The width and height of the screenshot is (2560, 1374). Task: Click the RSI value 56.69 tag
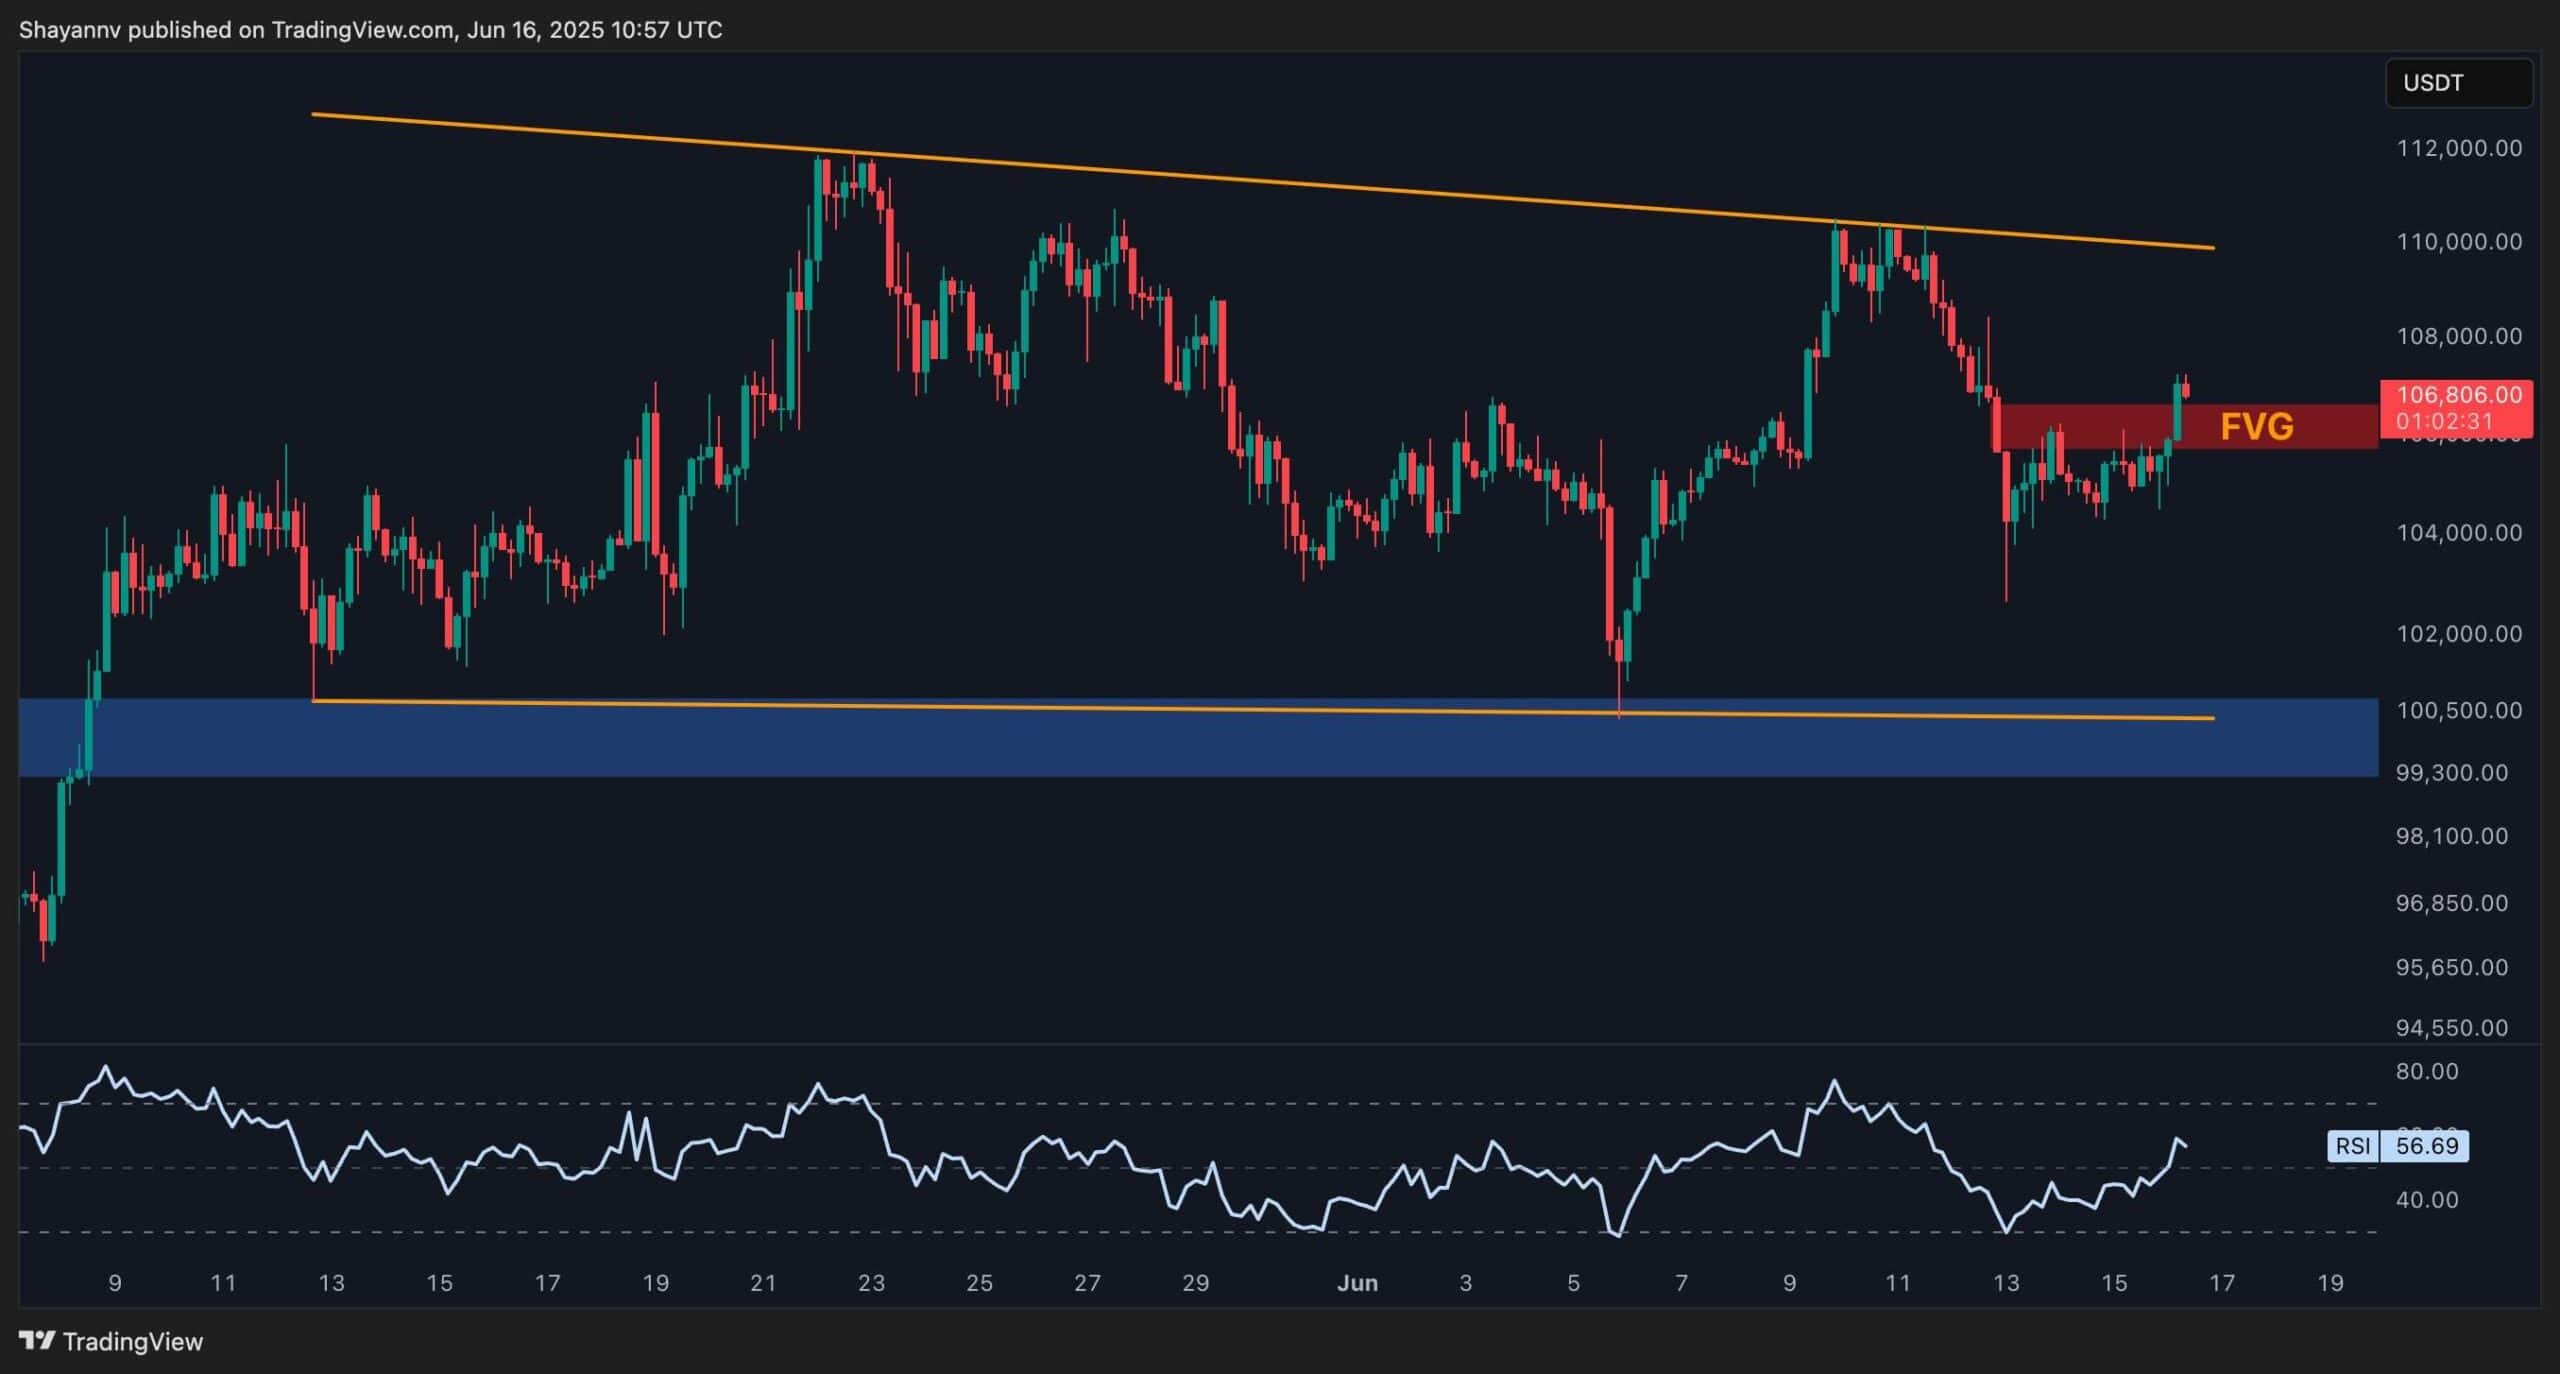[x=2427, y=1146]
